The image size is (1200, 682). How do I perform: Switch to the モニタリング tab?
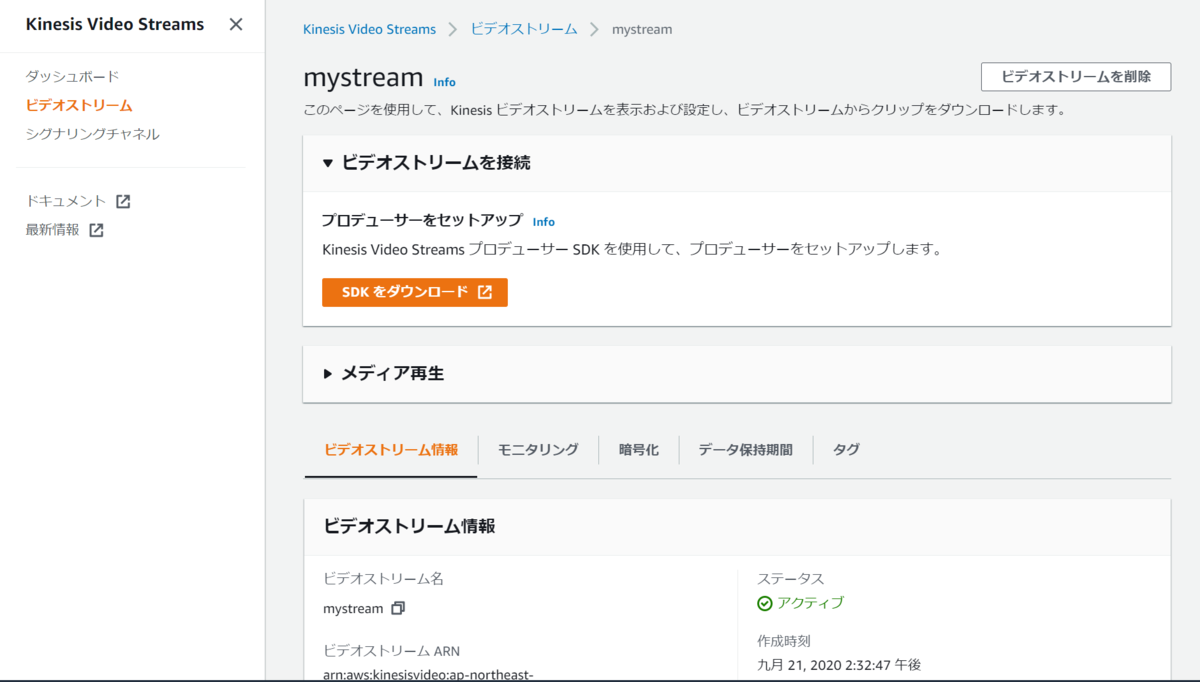coord(538,450)
